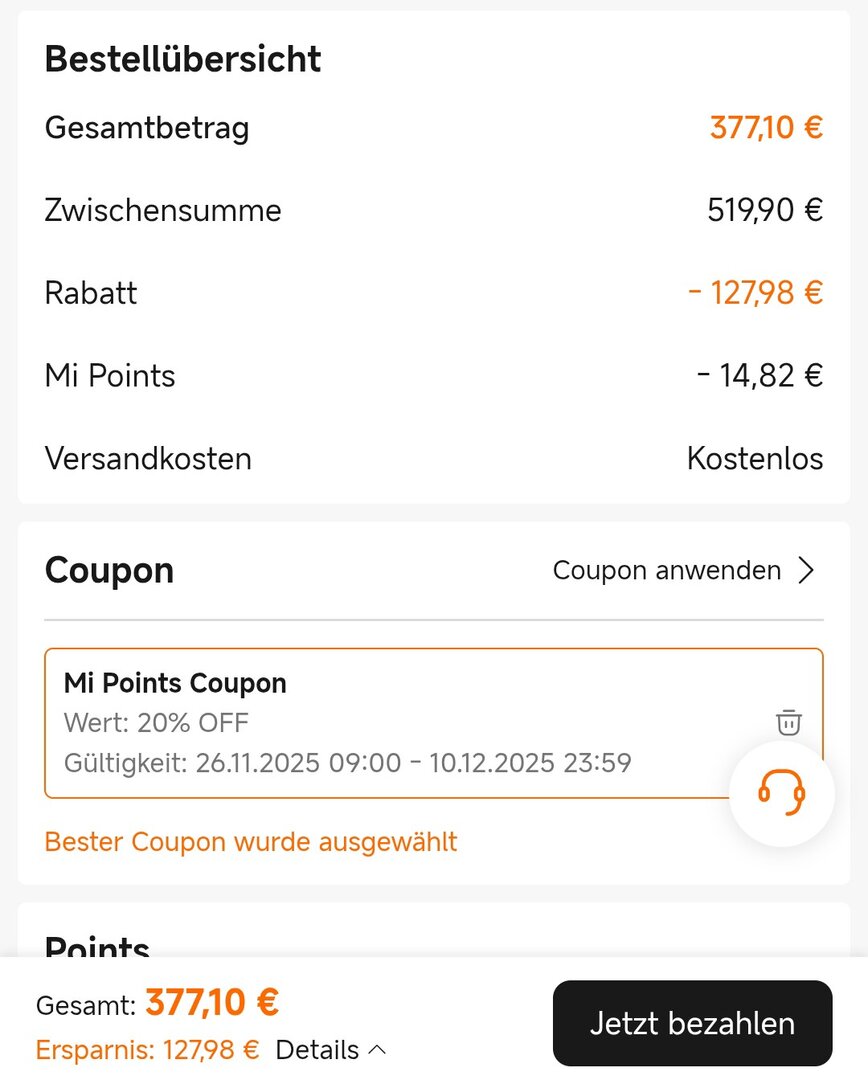Click the Kostenlos shipping value
Image resolution: width=868 pixels, height=1080 pixels.
(x=755, y=459)
